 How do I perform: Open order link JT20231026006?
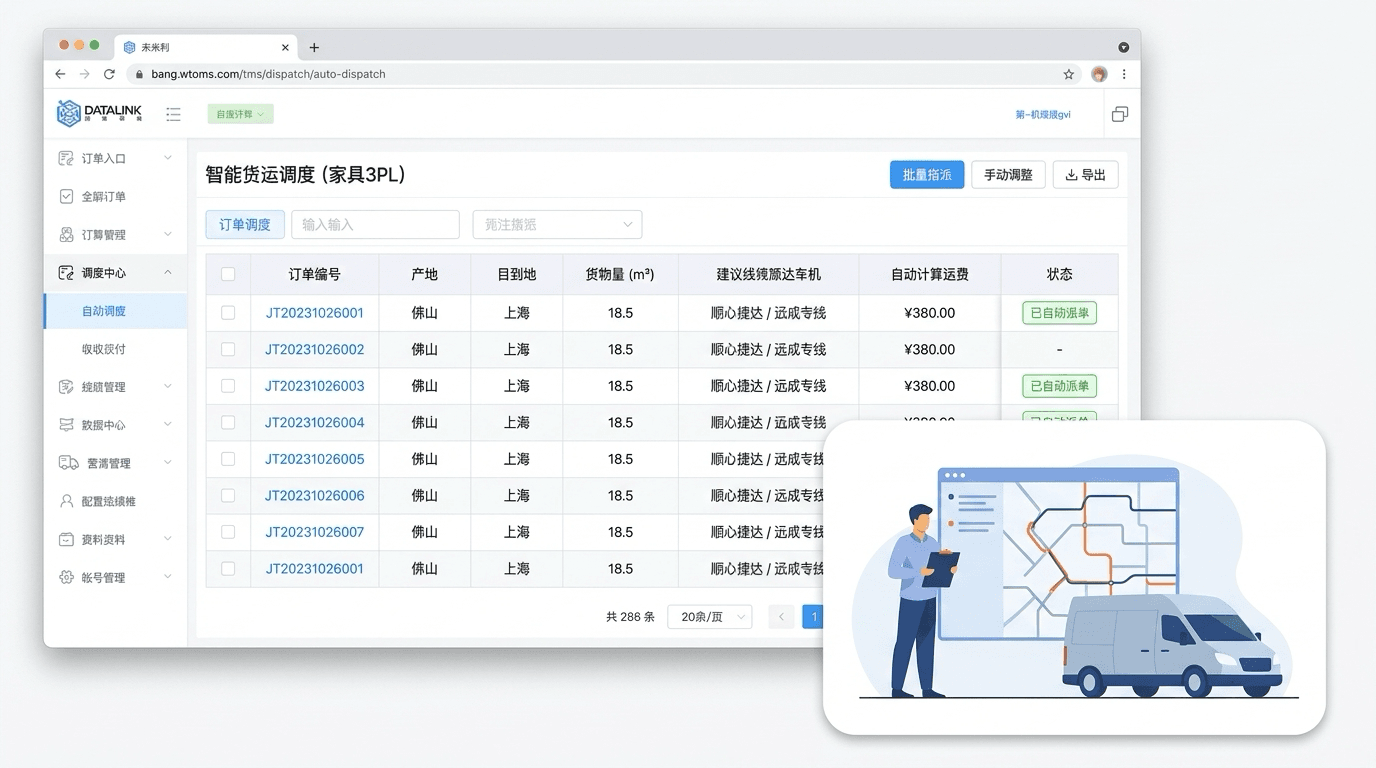coord(314,496)
